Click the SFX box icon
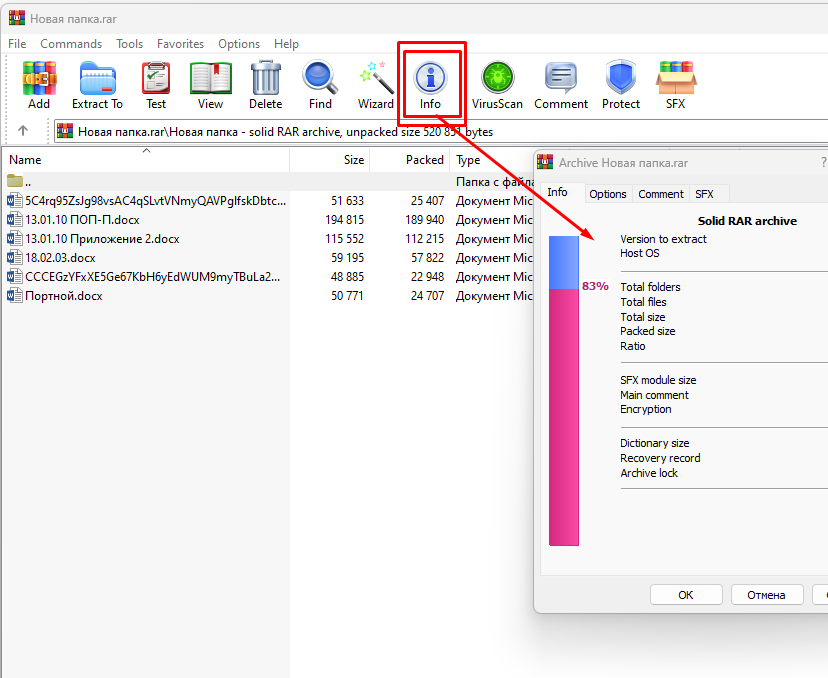Screen dimensions: 828x678 676,78
